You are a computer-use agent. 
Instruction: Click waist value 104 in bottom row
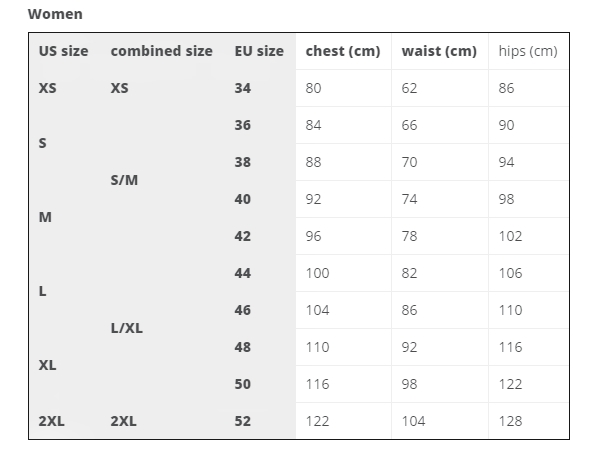(413, 421)
